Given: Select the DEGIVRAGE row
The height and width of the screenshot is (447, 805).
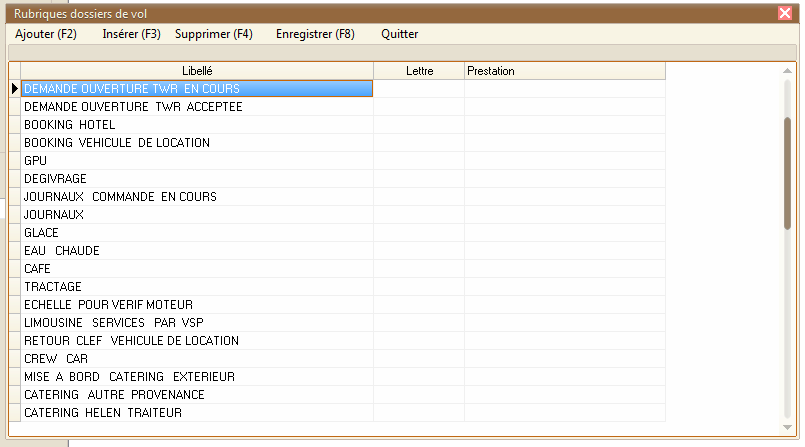Looking at the screenshot, I should click(x=197, y=179).
